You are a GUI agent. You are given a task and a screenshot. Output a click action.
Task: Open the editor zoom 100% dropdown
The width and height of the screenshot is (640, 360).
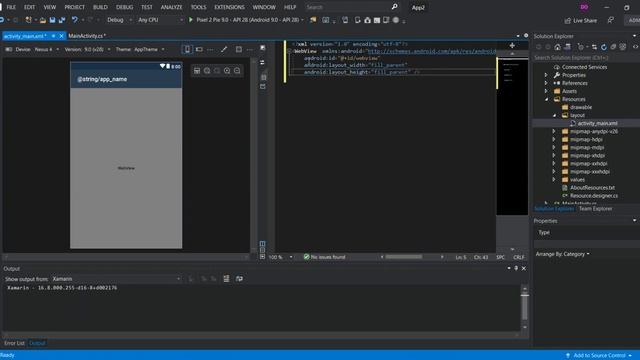pyautogui.click(x=291, y=257)
